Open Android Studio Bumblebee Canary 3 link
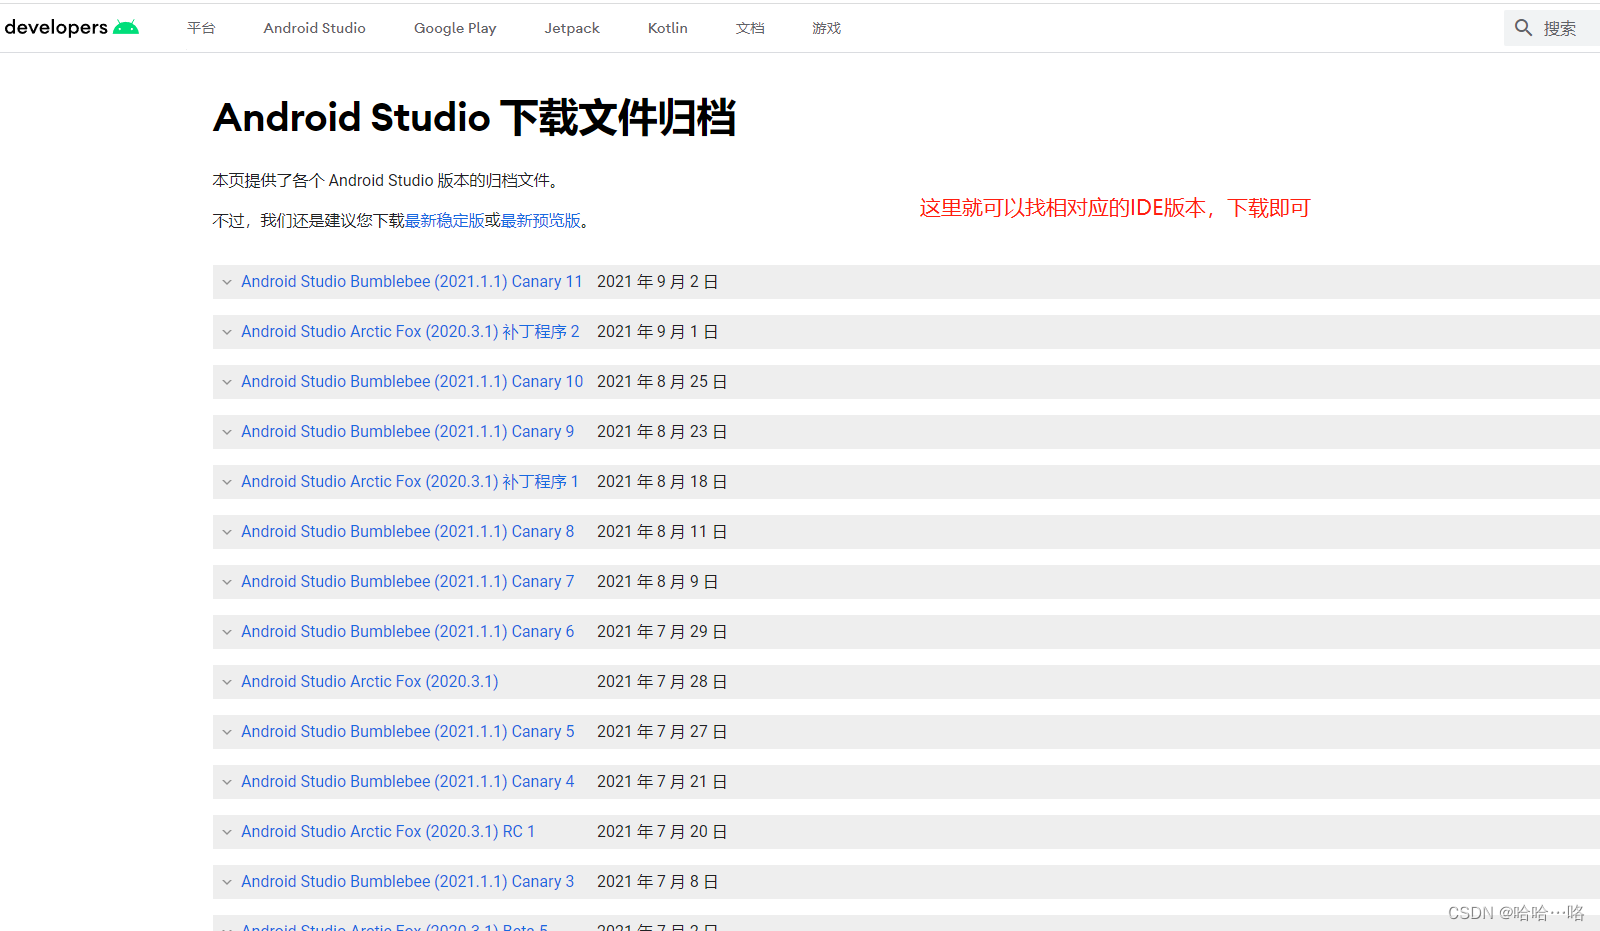The height and width of the screenshot is (931, 1600). pyautogui.click(x=408, y=882)
